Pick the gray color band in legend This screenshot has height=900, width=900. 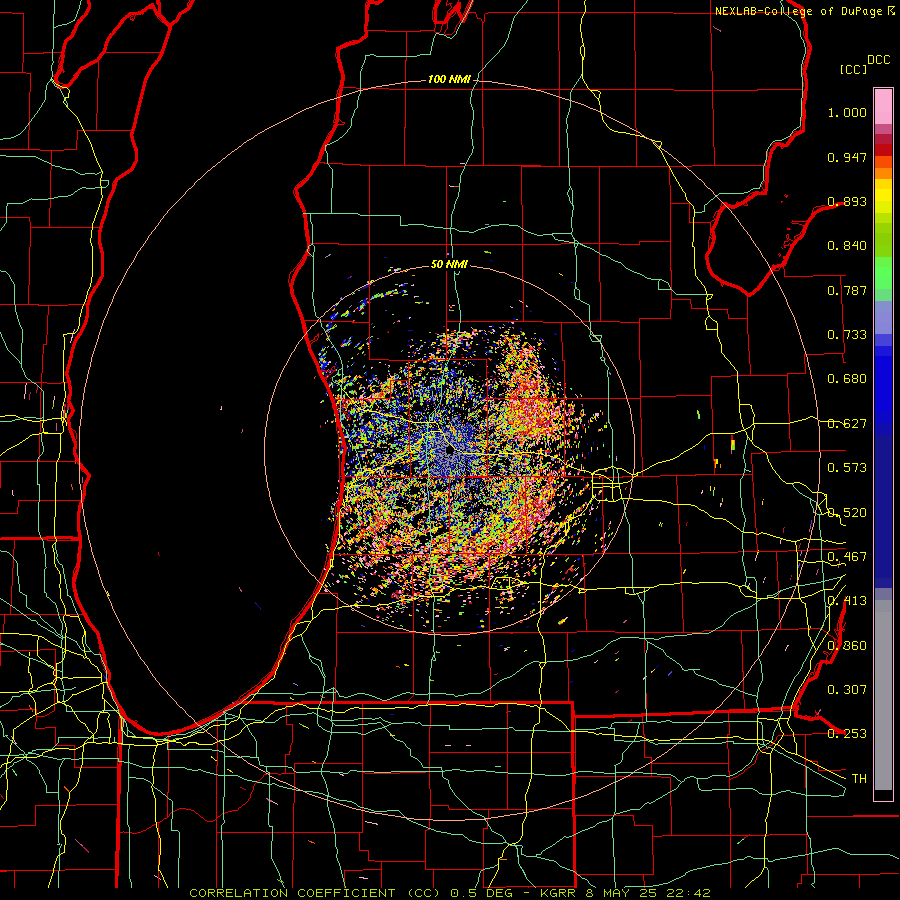[883, 695]
